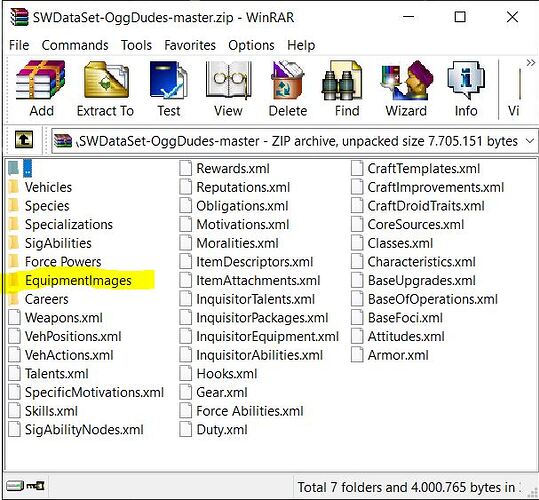
Task: Open the Tools menu
Action: 136,45
